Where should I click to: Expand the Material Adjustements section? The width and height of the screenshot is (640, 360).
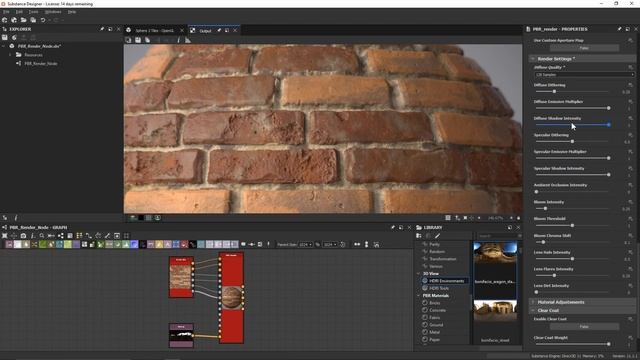533,302
